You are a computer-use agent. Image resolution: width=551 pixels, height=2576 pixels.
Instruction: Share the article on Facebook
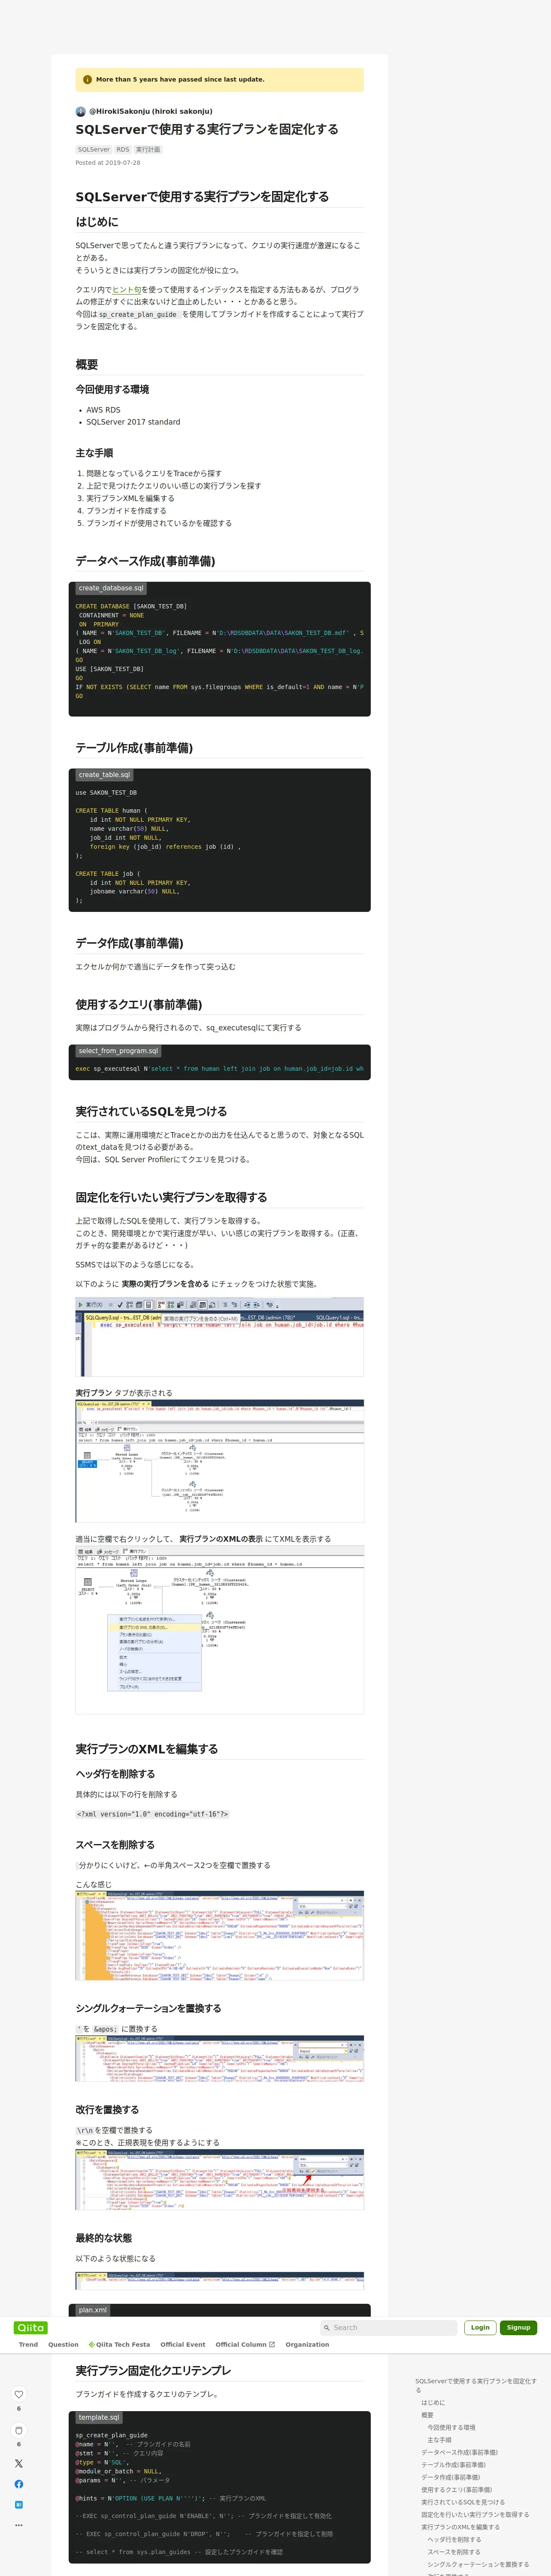(18, 2484)
